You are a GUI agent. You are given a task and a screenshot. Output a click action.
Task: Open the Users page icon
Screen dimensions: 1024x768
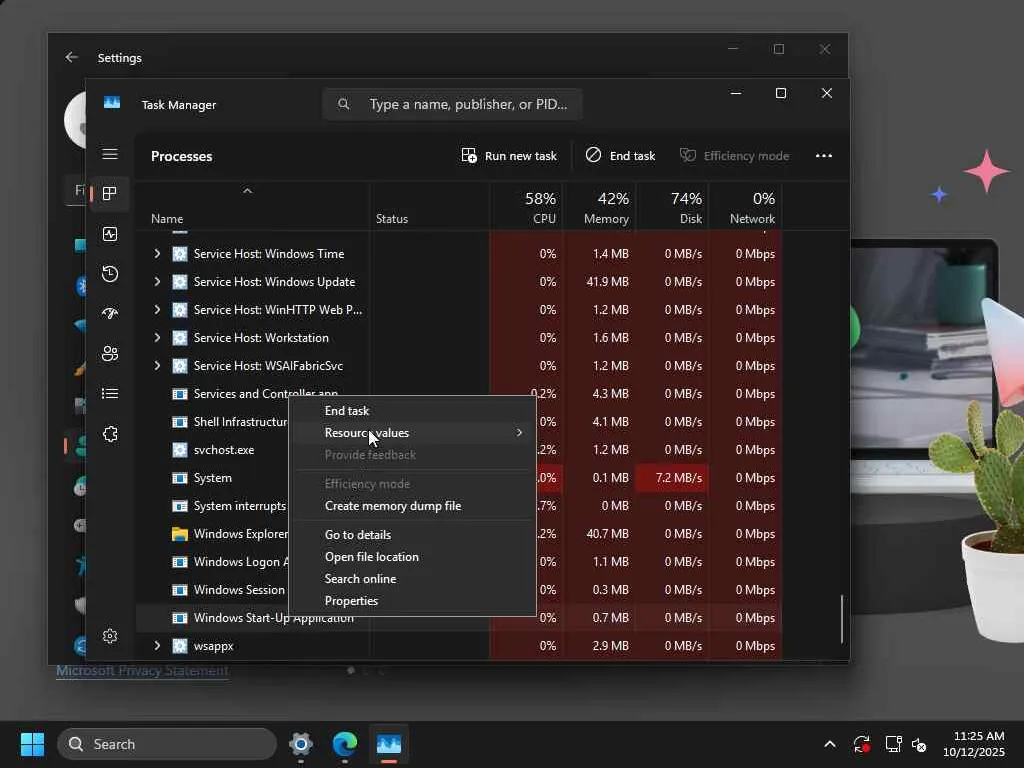(110, 354)
